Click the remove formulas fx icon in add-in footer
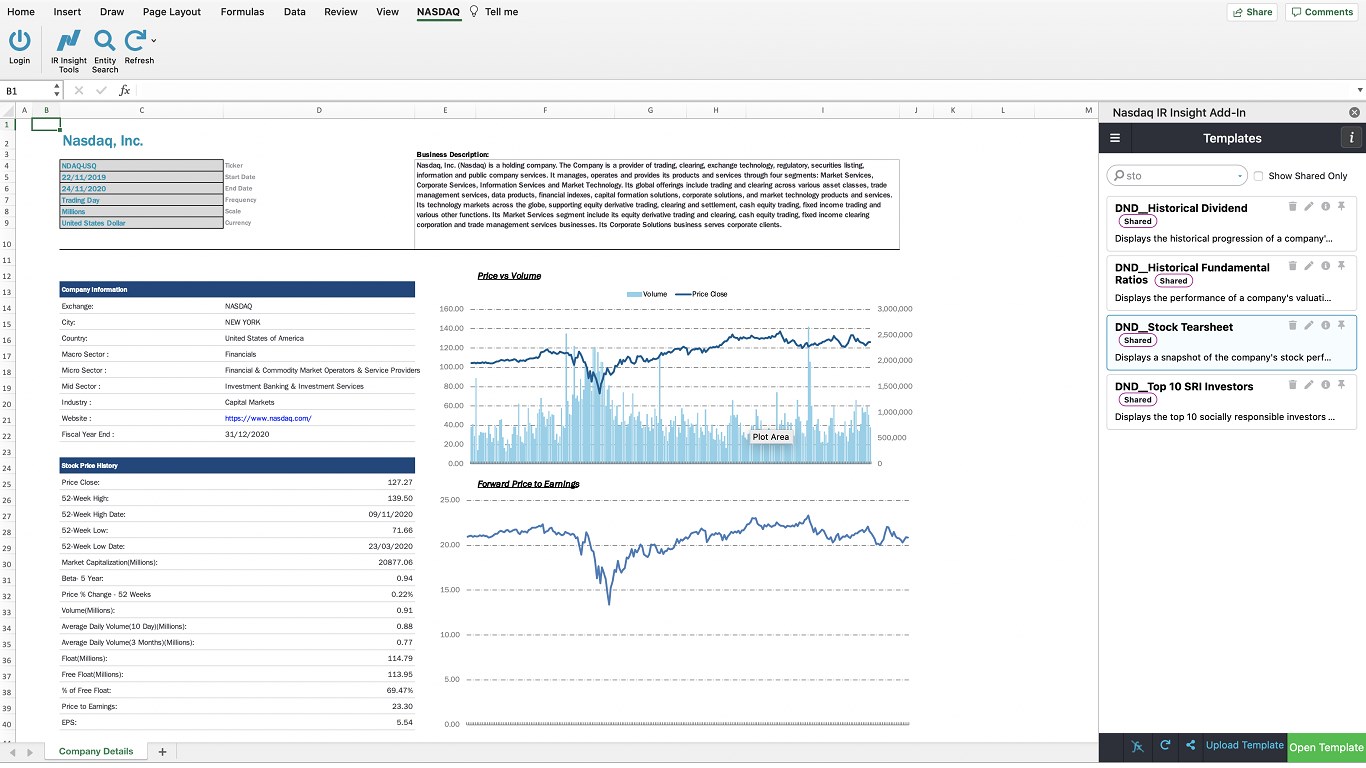Image resolution: width=1366 pixels, height=768 pixels. (x=1138, y=746)
